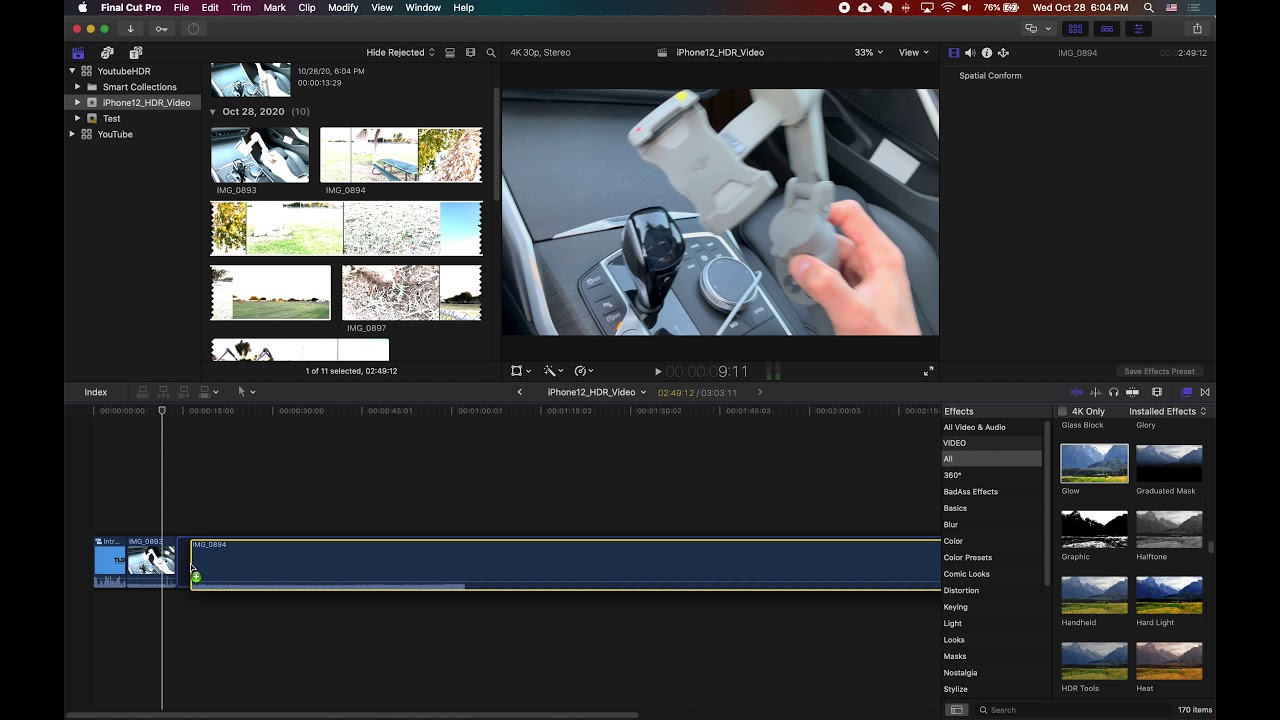The image size is (1280, 720).
Task: Open the Share inspector icon
Action: (x=1003, y=53)
